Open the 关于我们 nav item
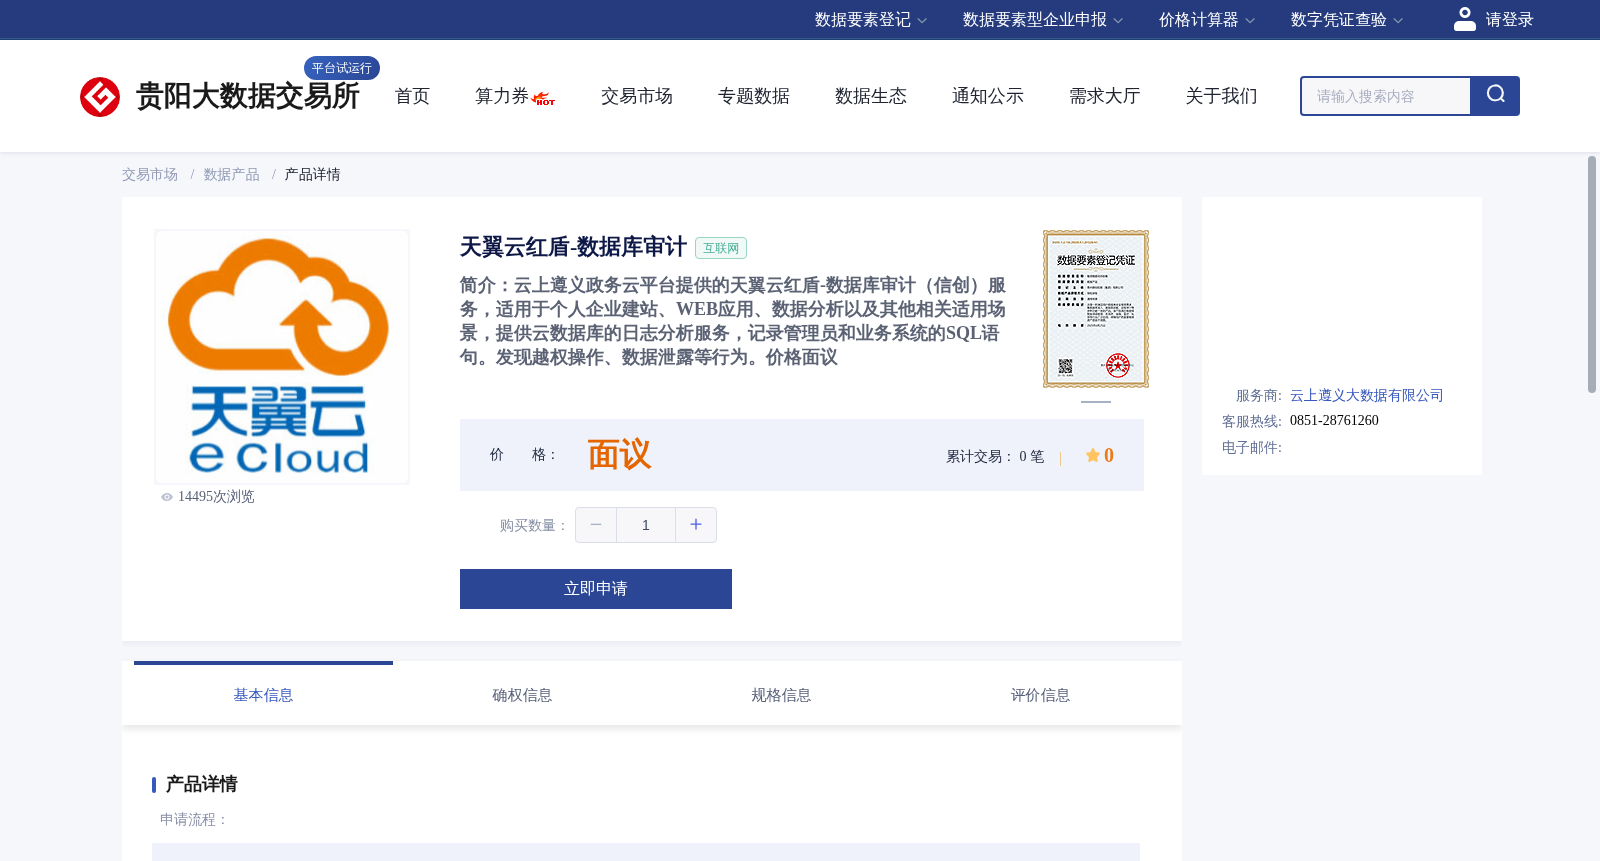 tap(1222, 96)
